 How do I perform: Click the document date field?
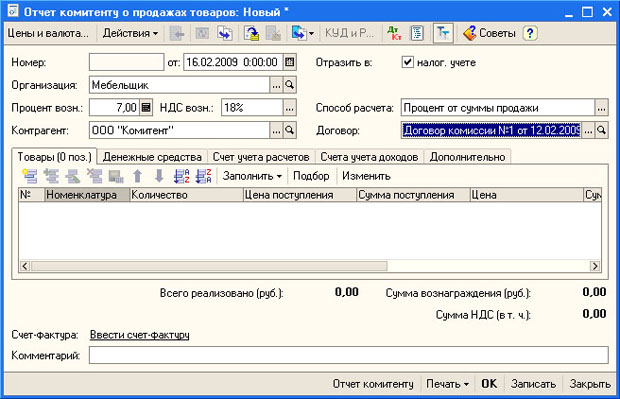tap(233, 62)
